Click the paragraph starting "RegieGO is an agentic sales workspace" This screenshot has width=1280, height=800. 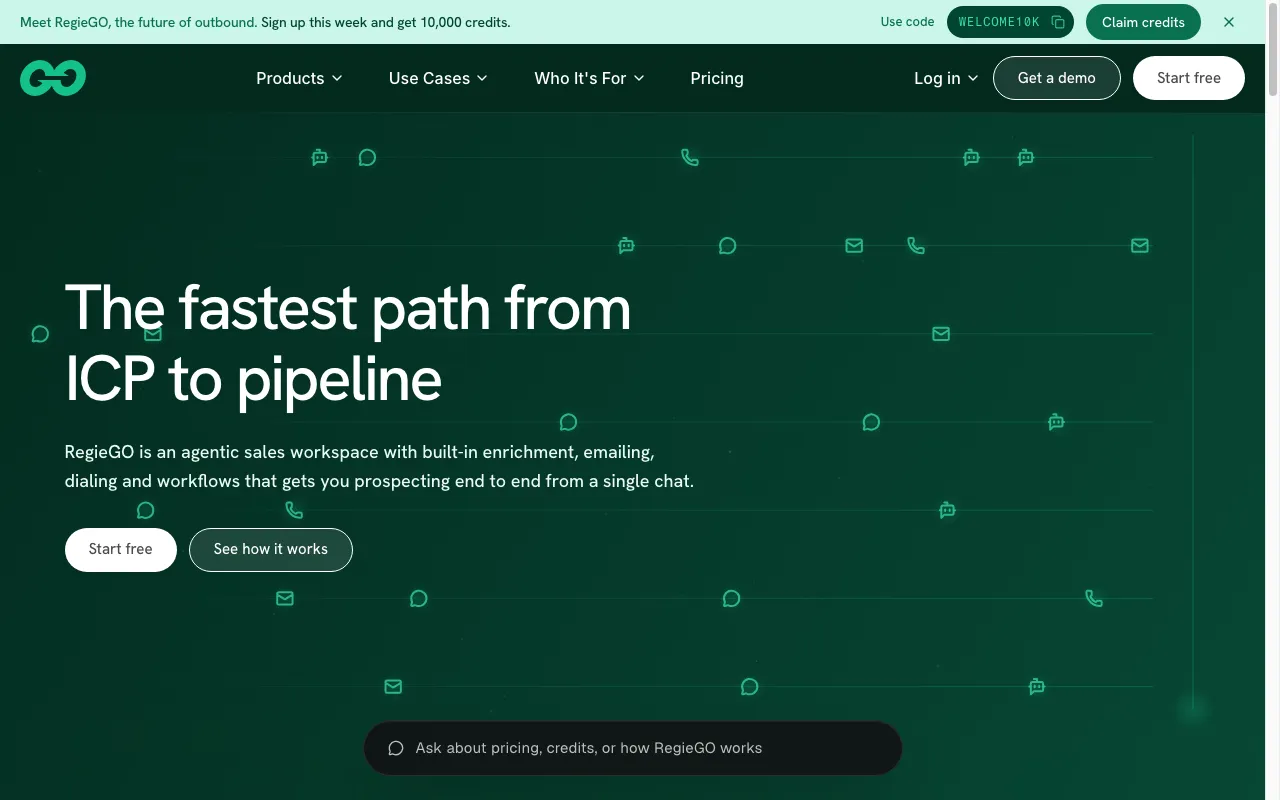click(379, 467)
